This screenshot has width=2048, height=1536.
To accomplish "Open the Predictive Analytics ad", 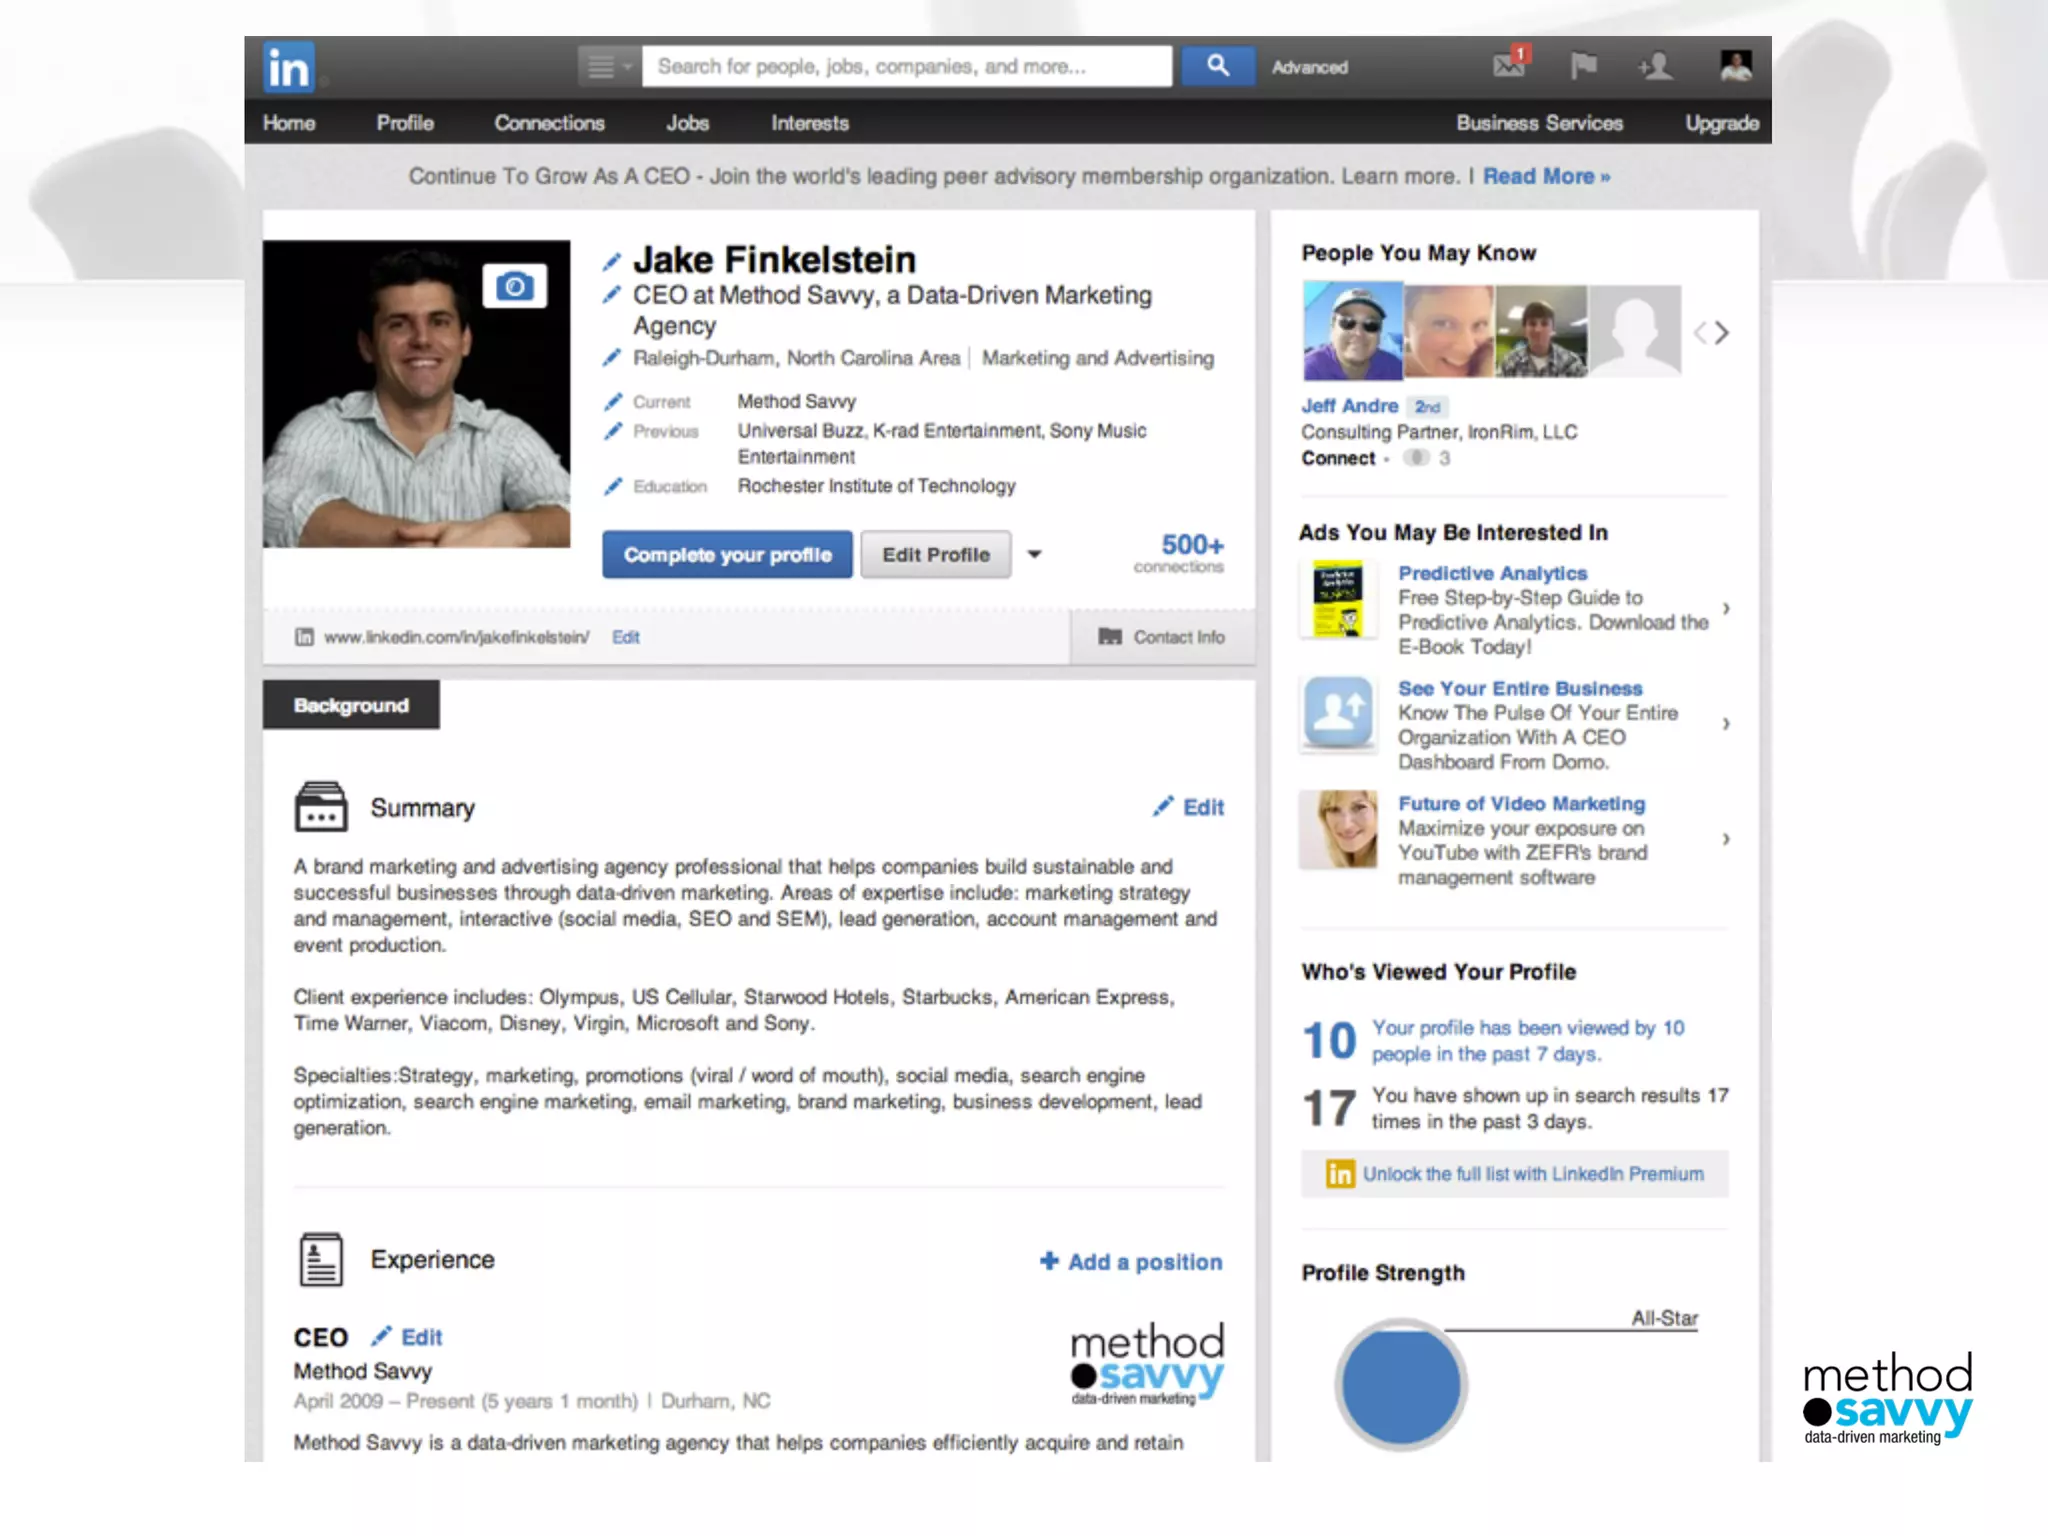I will (1492, 573).
